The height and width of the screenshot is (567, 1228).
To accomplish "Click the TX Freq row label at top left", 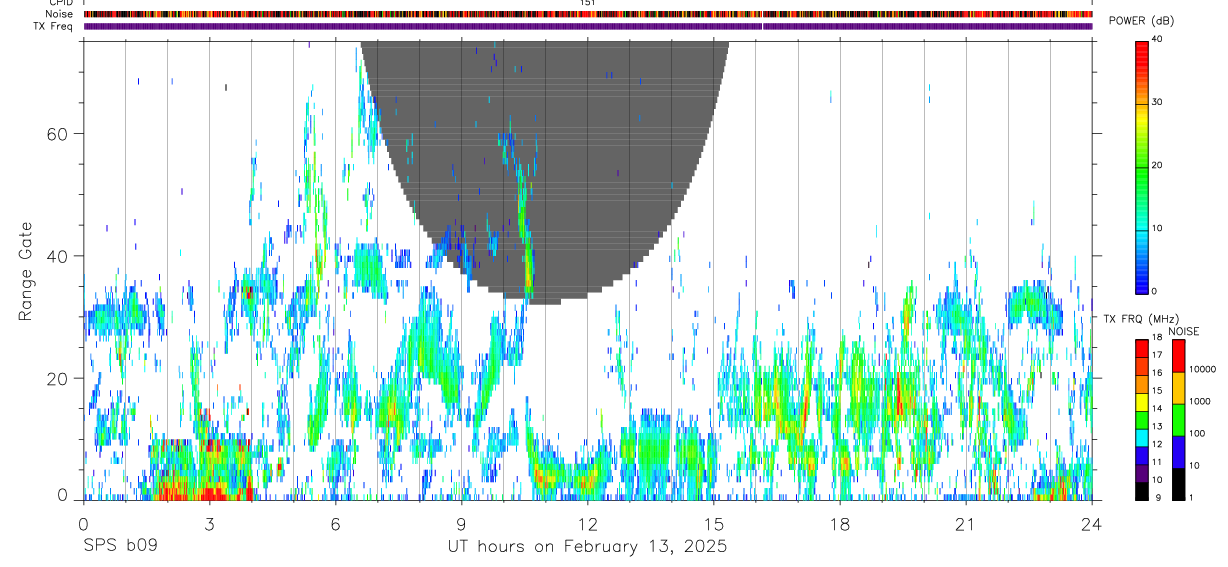I will click(53, 26).
